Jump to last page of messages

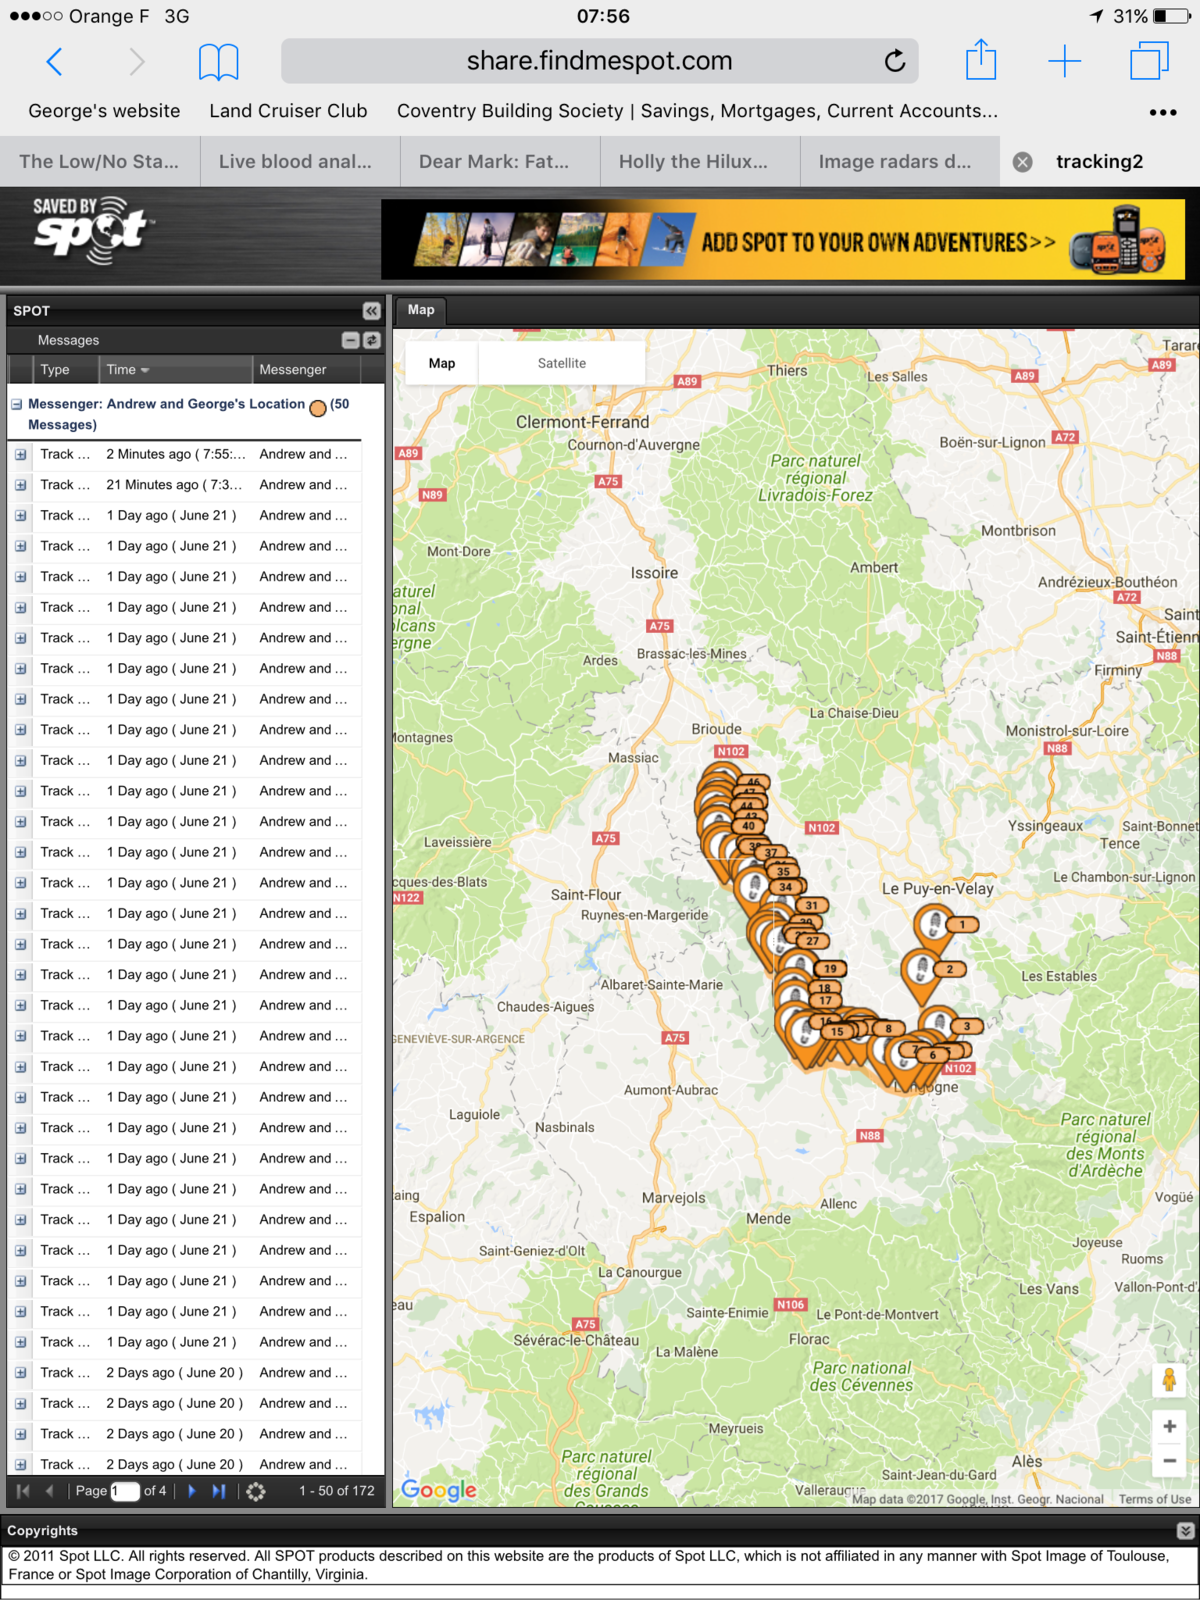point(219,1491)
